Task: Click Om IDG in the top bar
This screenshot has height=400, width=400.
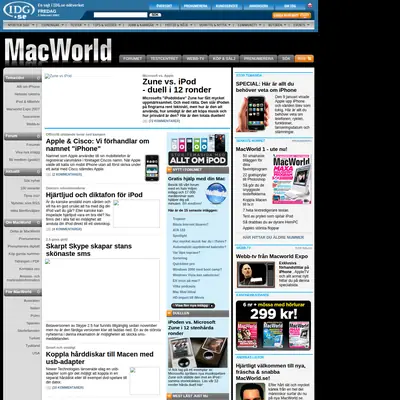Action: point(290,6)
